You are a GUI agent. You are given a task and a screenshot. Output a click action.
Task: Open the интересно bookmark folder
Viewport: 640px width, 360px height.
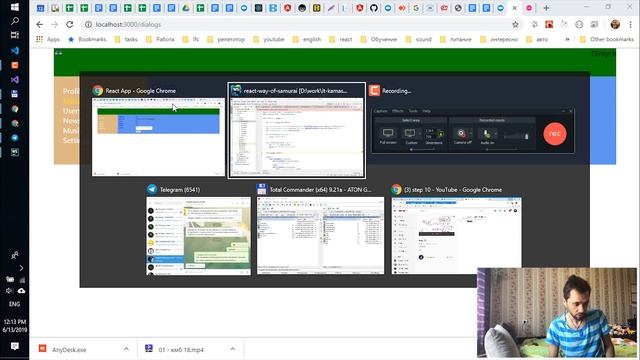499,39
